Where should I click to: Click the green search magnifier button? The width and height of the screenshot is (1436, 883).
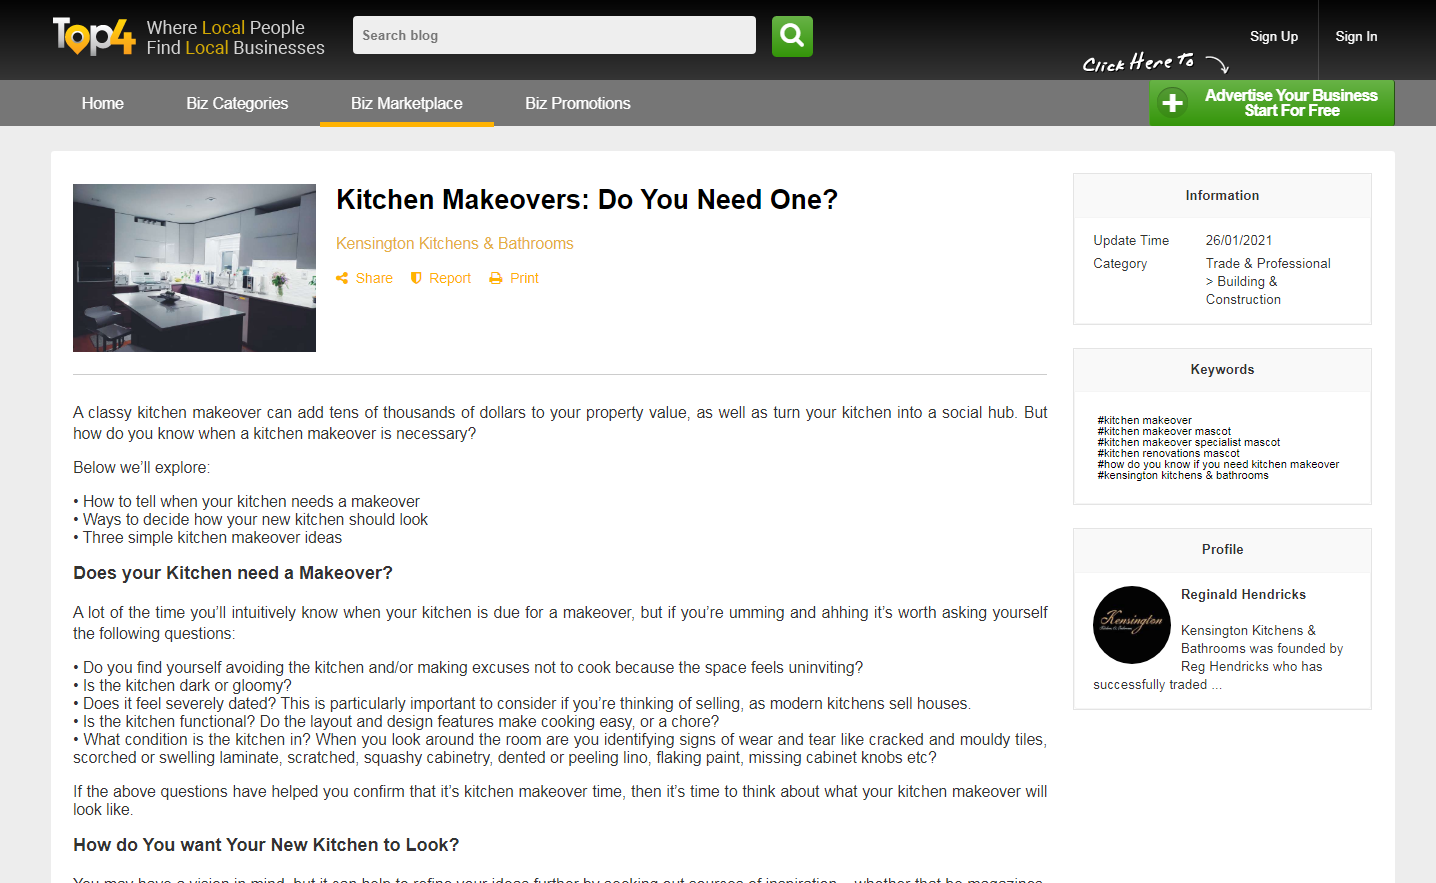pyautogui.click(x=792, y=36)
